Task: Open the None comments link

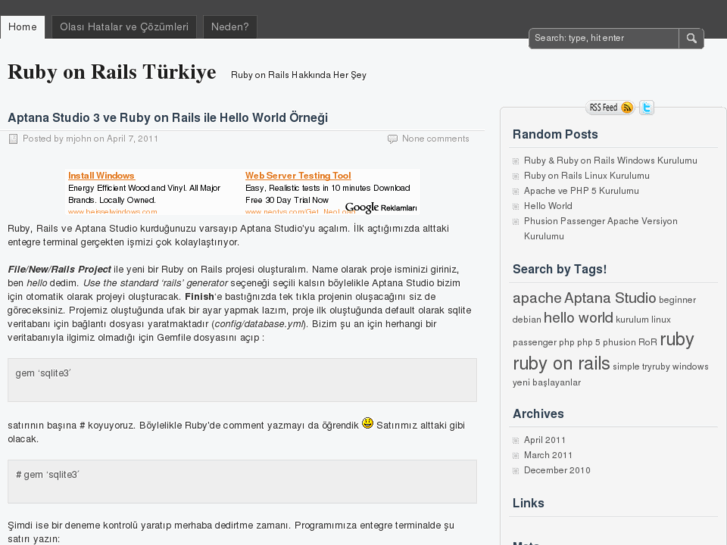Action: pyautogui.click(x=435, y=139)
